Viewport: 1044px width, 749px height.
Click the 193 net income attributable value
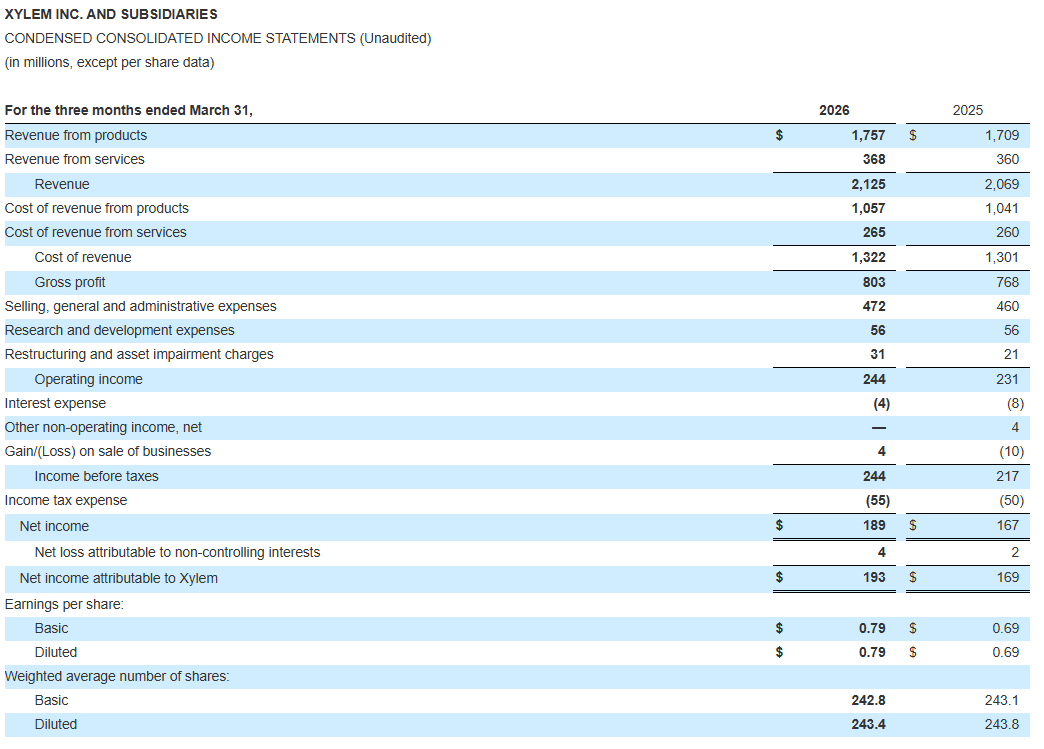pyautogui.click(x=874, y=578)
